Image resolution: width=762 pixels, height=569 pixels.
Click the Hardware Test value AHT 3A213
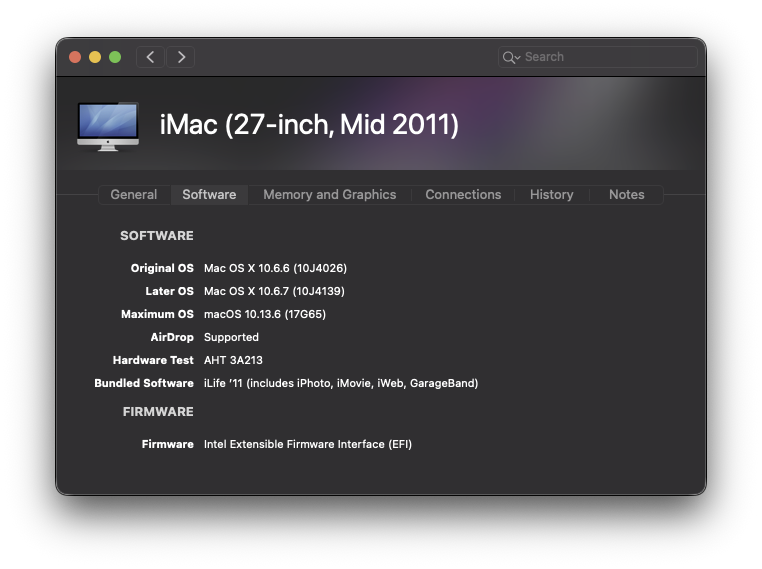coord(233,360)
